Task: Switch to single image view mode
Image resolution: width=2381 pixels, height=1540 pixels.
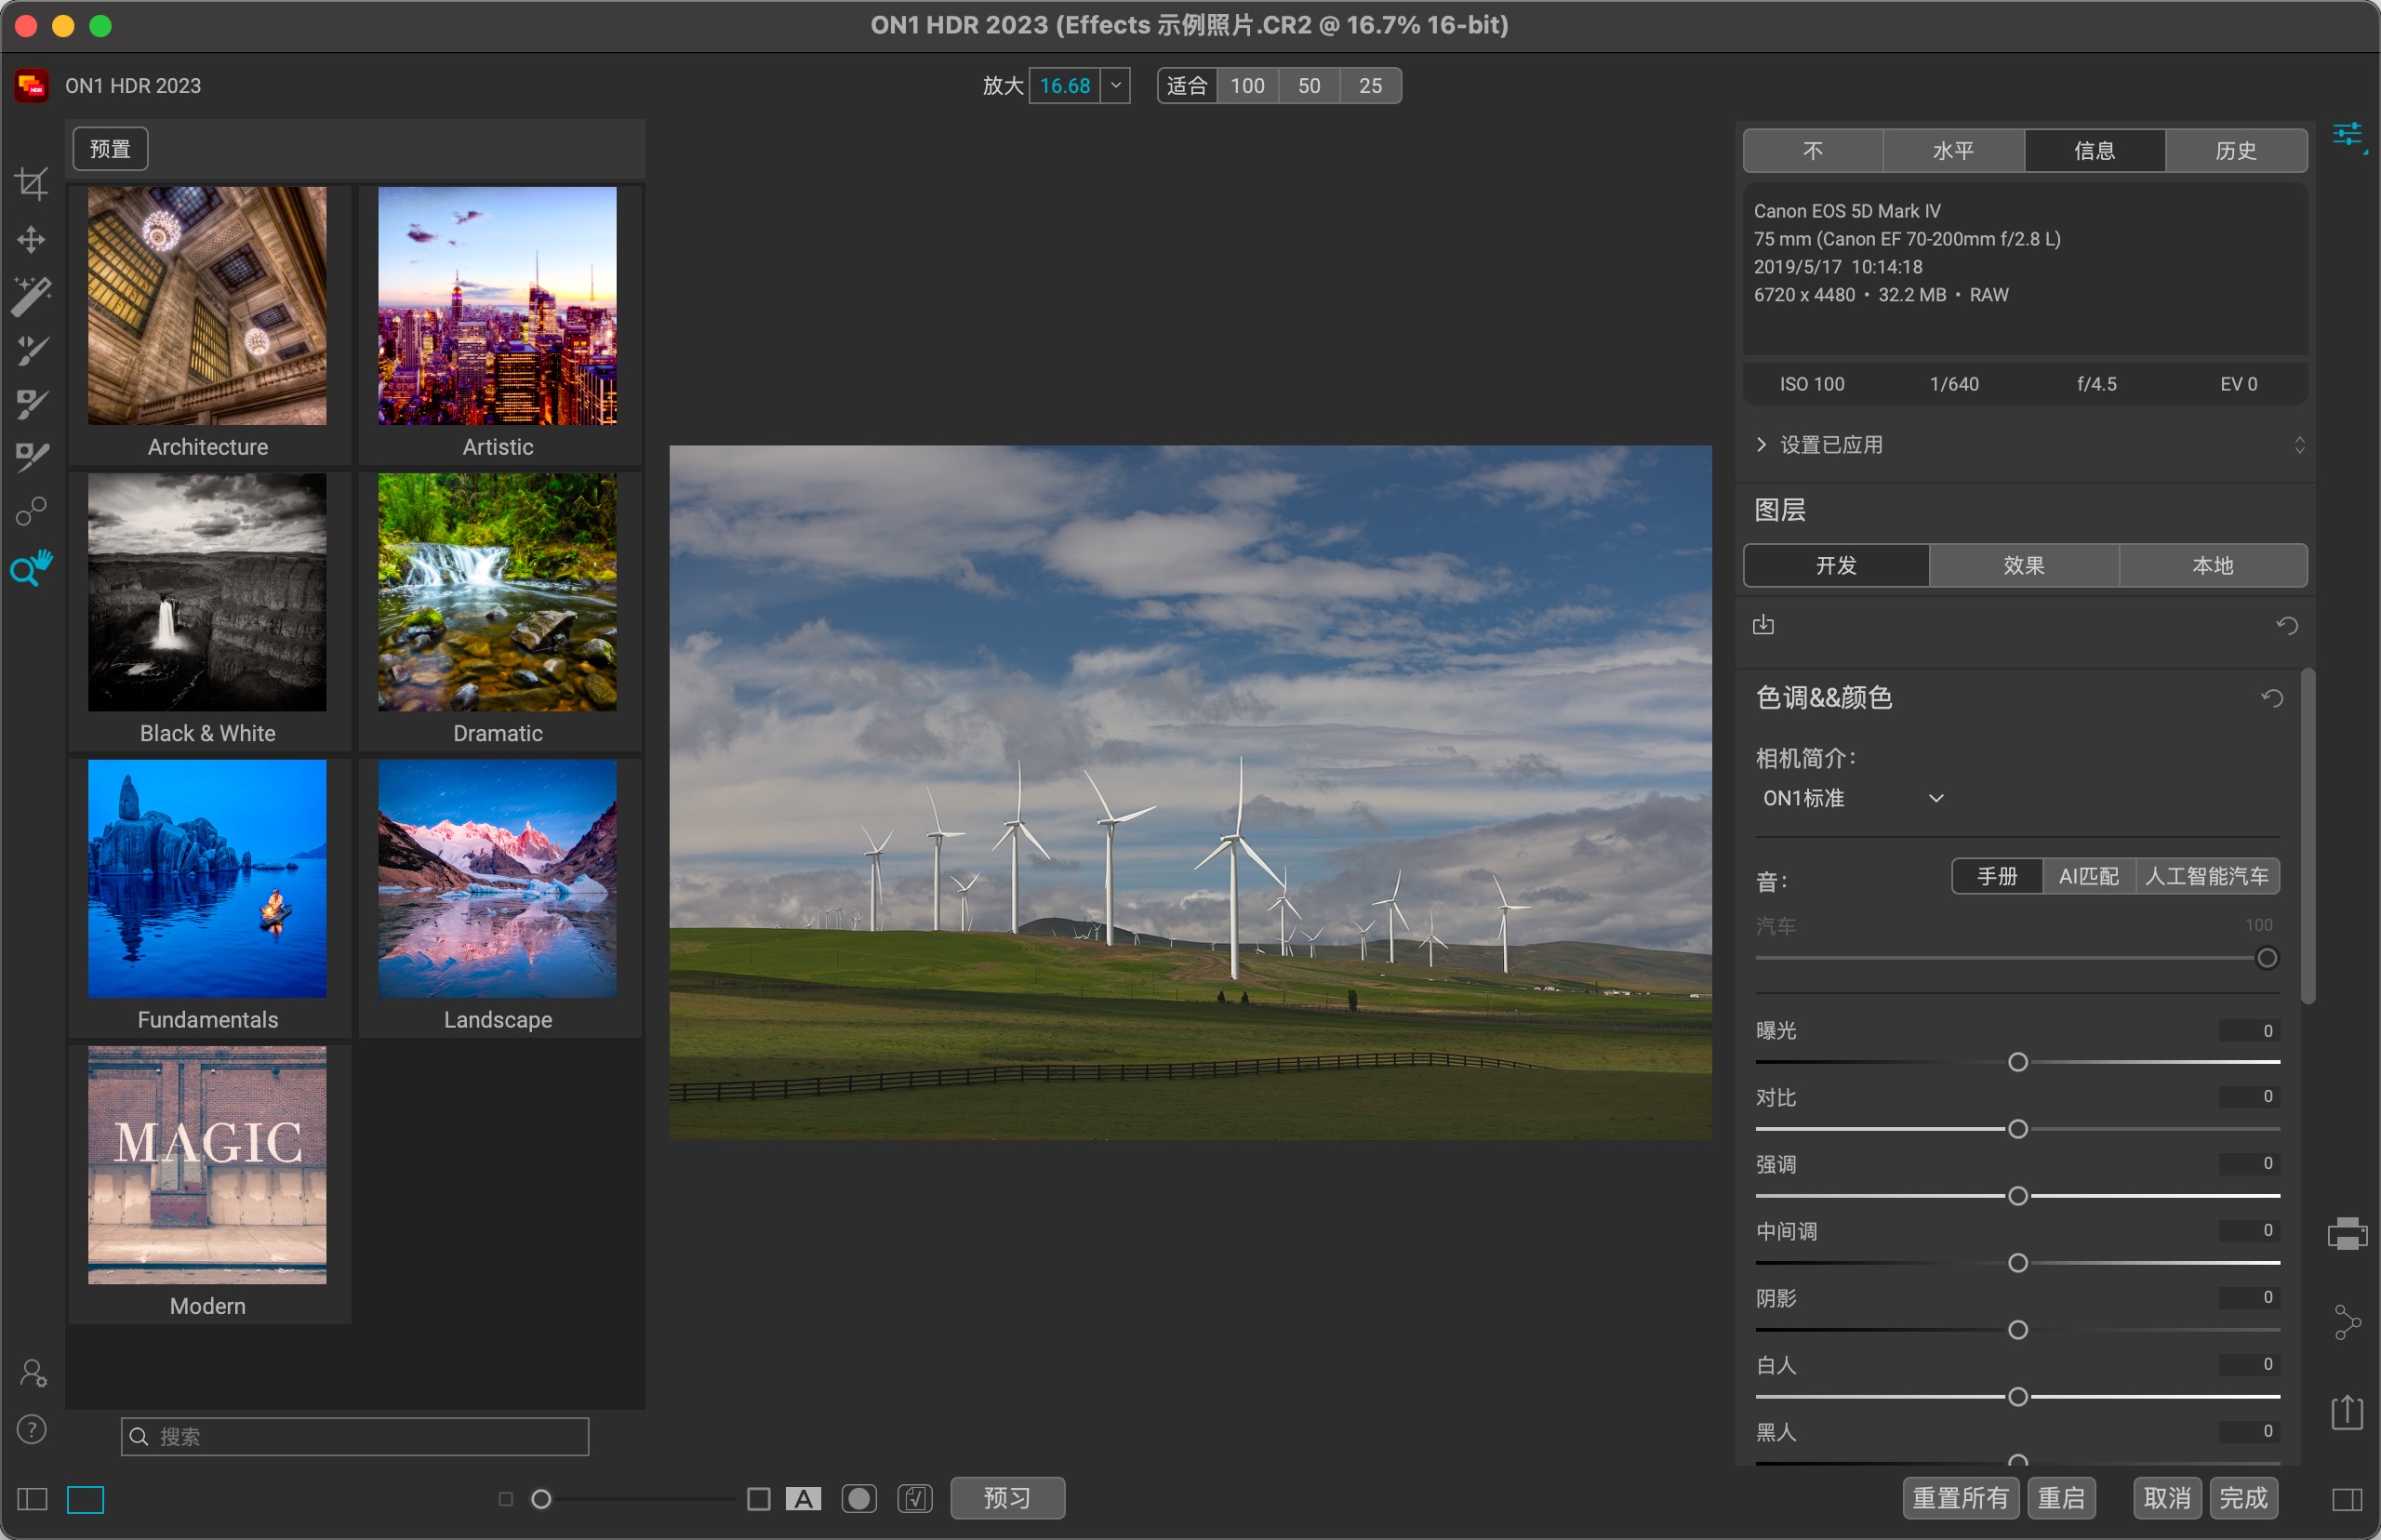Action: pyautogui.click(x=86, y=1499)
